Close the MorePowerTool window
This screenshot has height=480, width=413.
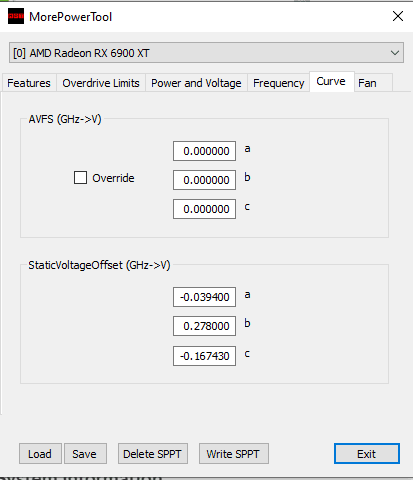pyautogui.click(x=398, y=16)
